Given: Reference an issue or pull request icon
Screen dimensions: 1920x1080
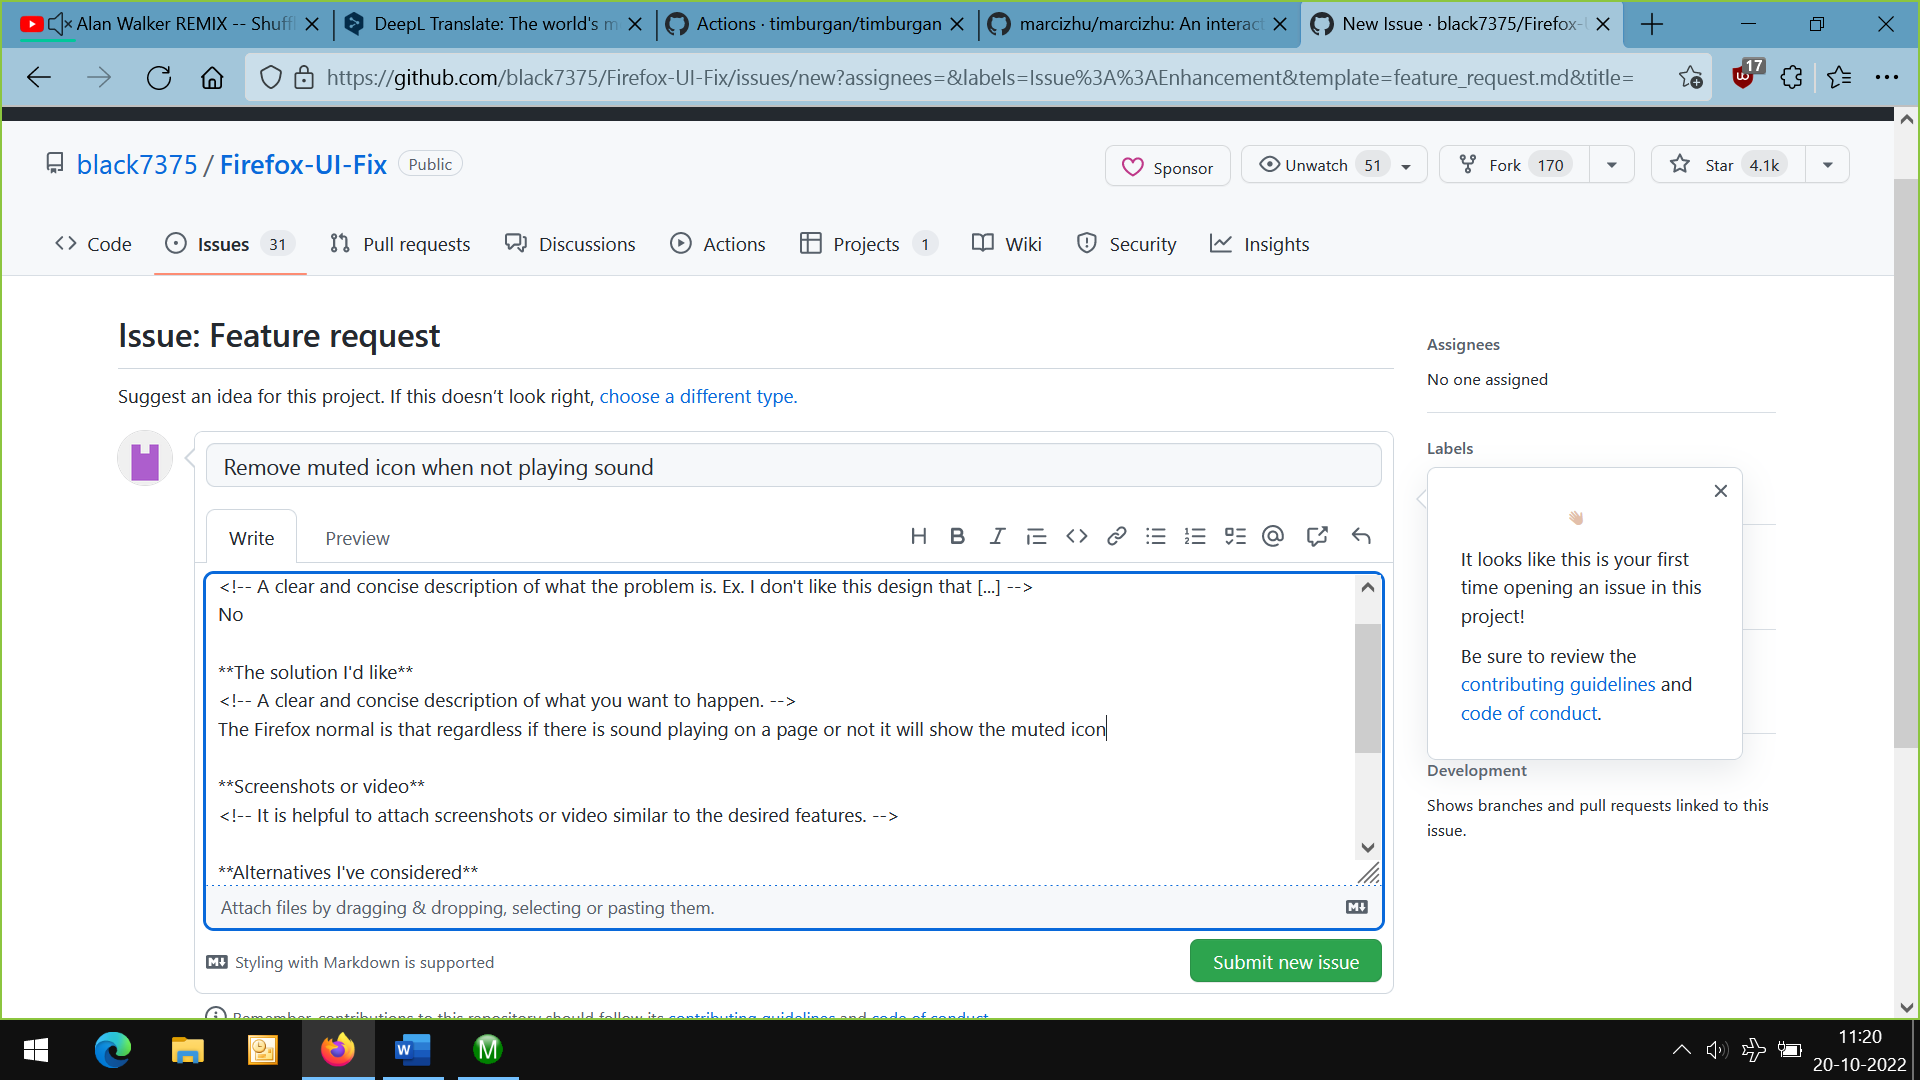Looking at the screenshot, I should click(x=1317, y=537).
